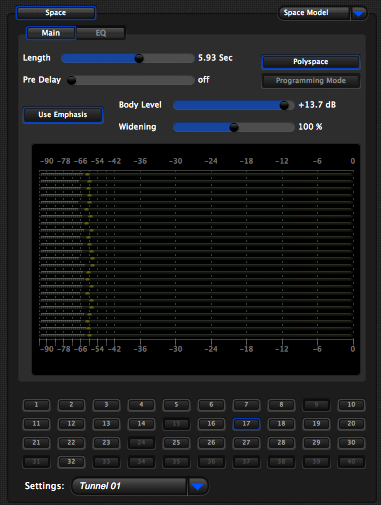Image resolution: width=381 pixels, height=505 pixels.
Task: Click the 100 % widening value
Action: [310, 127]
